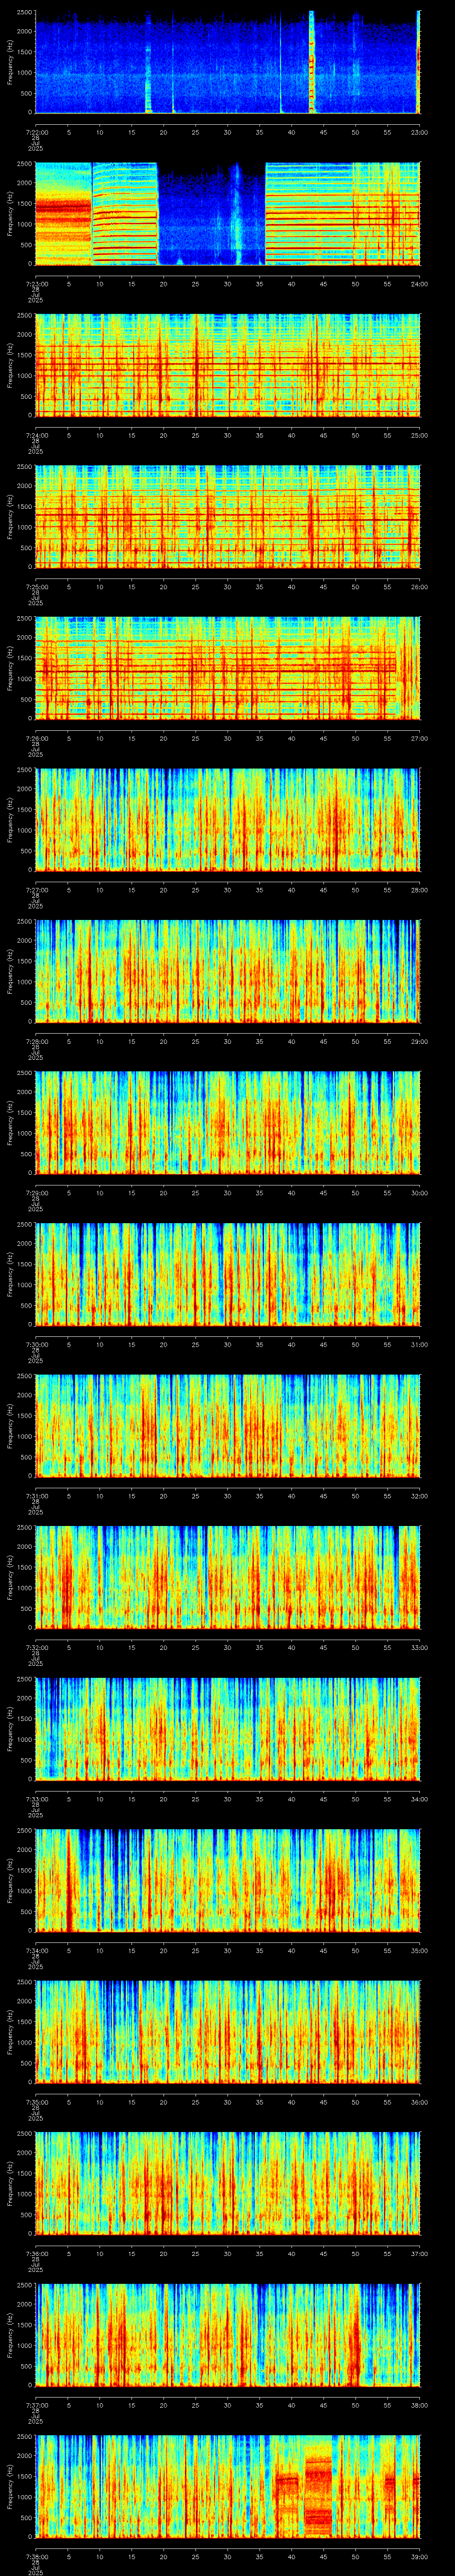Select the 7:30:00 start time label
This screenshot has height=2576, width=455.
(x=36, y=1345)
